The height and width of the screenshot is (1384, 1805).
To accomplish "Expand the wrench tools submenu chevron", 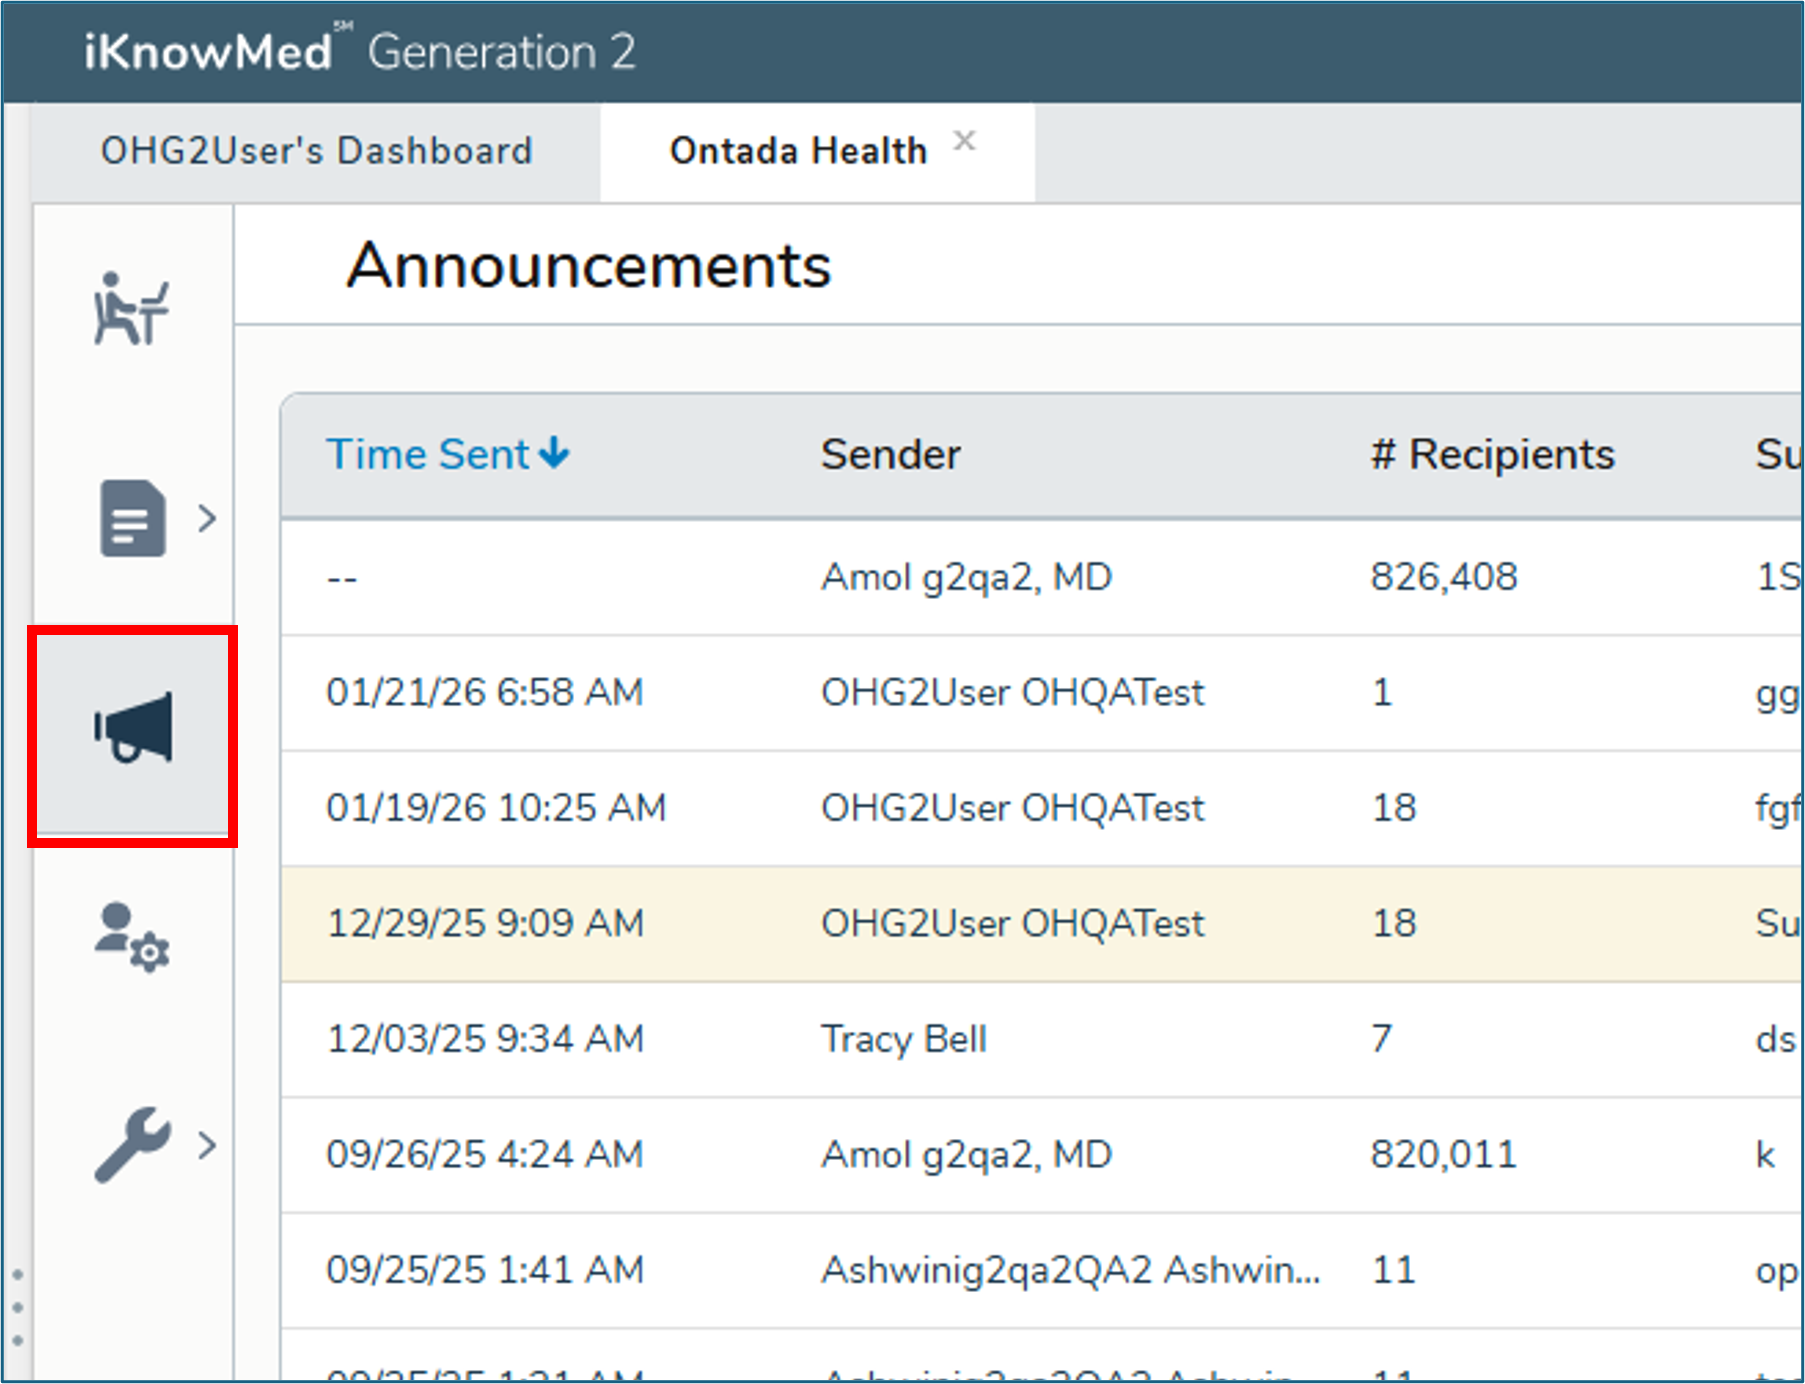I will point(207,1145).
